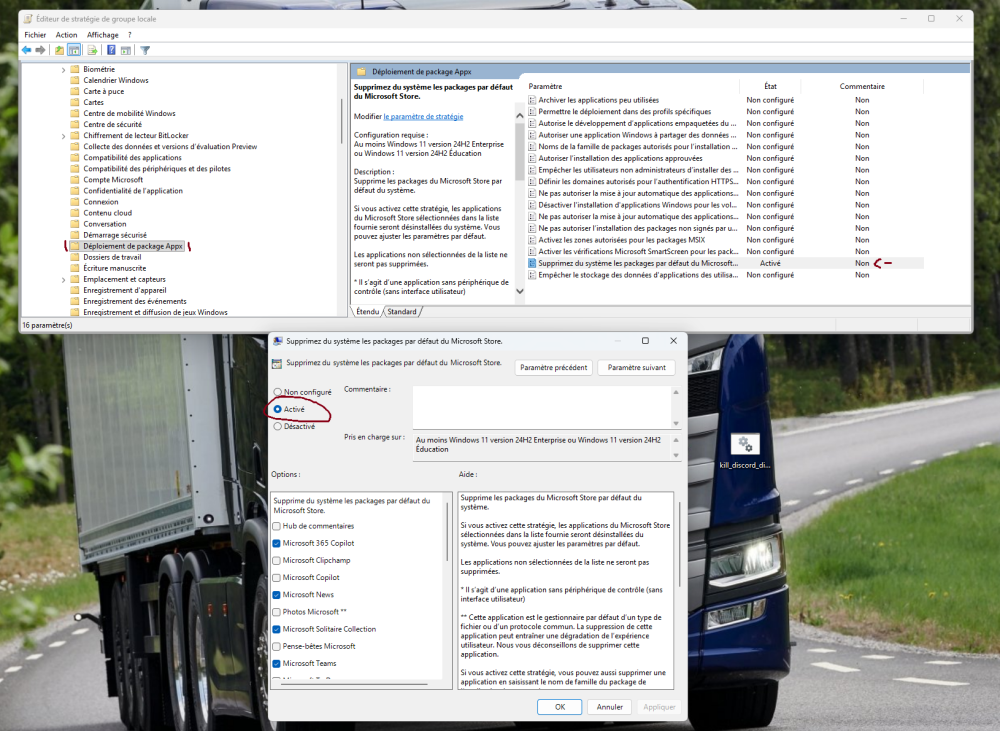Select the Activé radio button
The height and width of the screenshot is (731, 1000).
point(277,409)
